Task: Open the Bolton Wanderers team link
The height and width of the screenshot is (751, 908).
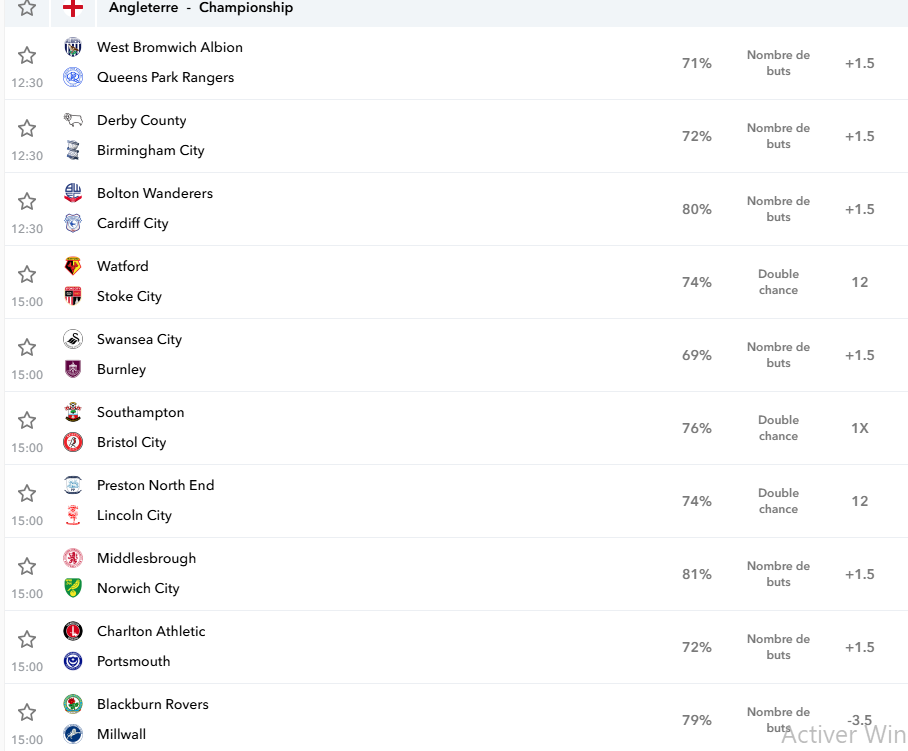Action: pyautogui.click(x=155, y=193)
